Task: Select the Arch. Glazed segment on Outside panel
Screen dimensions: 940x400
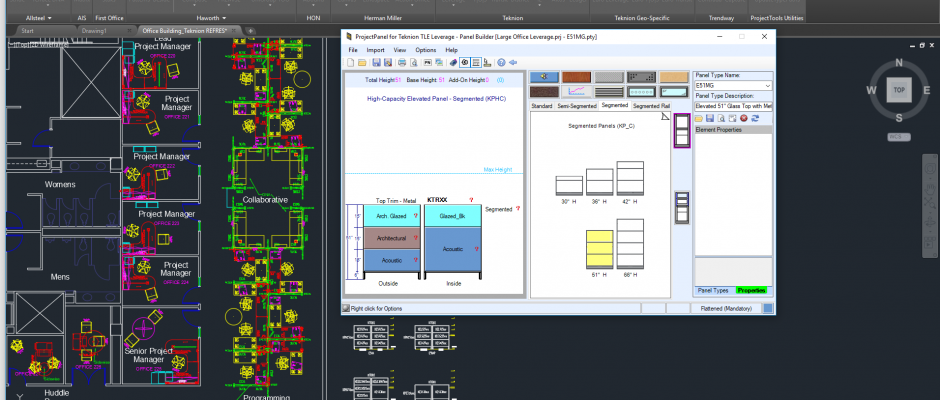Action: [391, 216]
